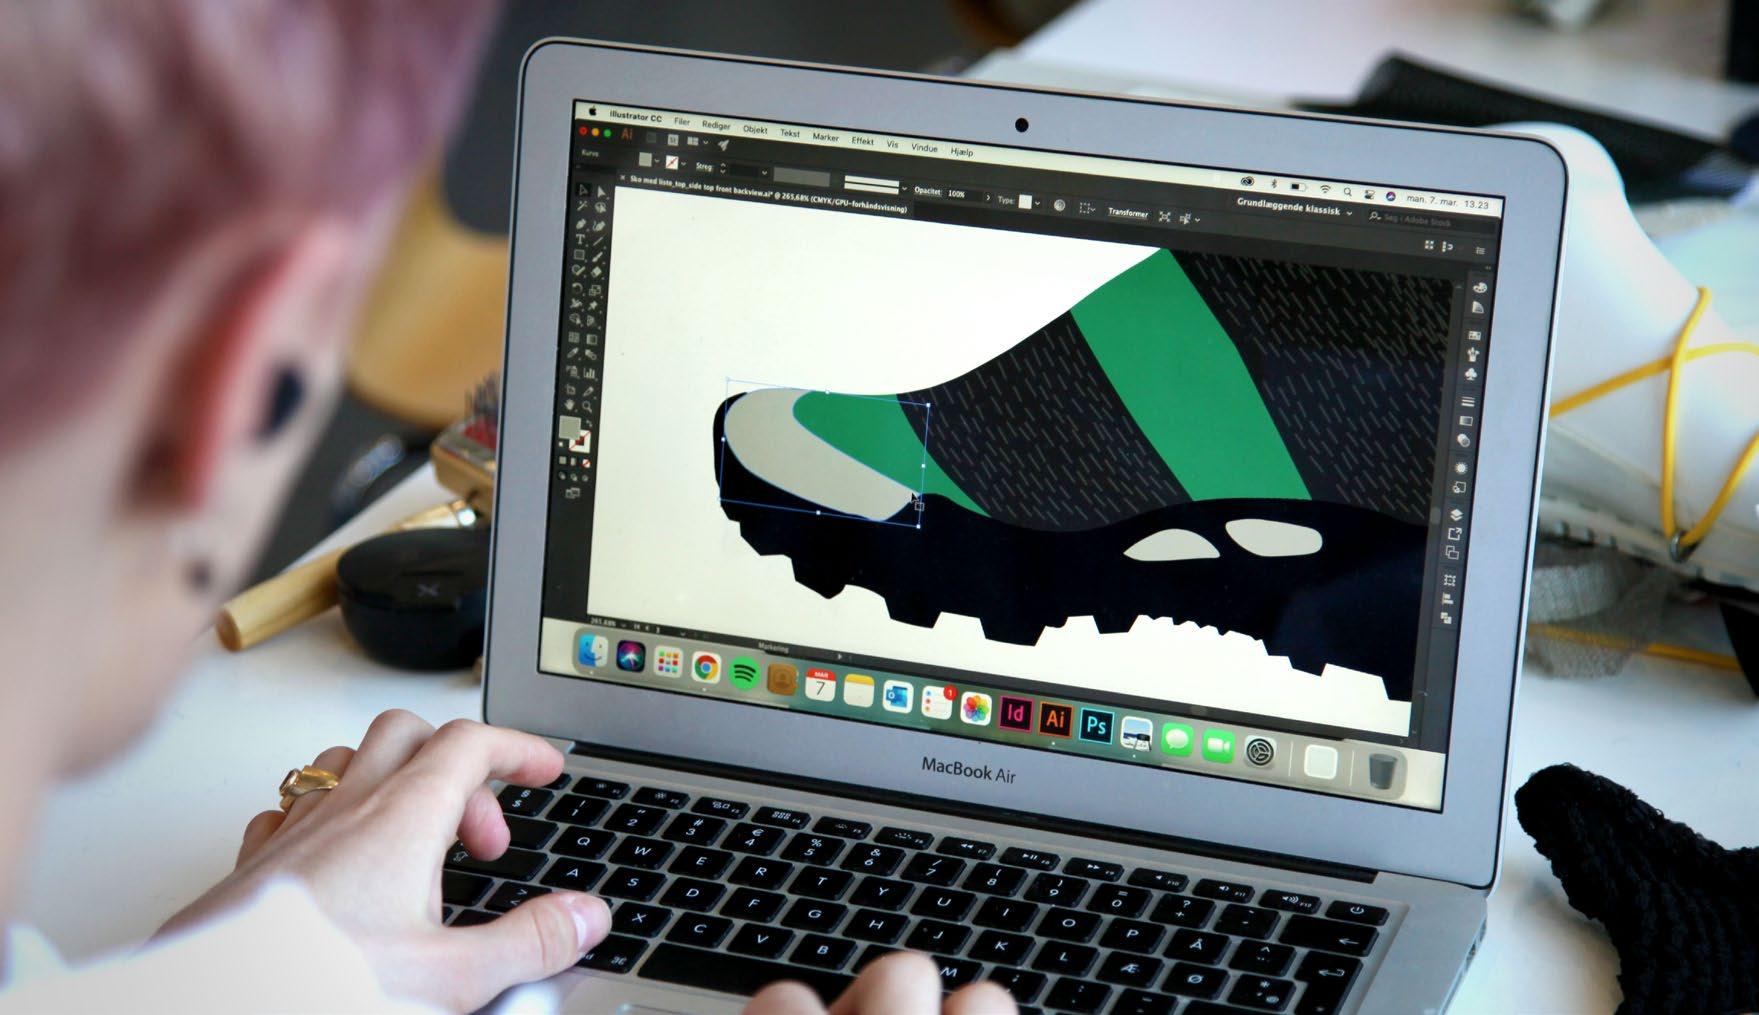The height and width of the screenshot is (1015, 1759).
Task: Click the fill color swatch in control bar
Action: [645, 160]
